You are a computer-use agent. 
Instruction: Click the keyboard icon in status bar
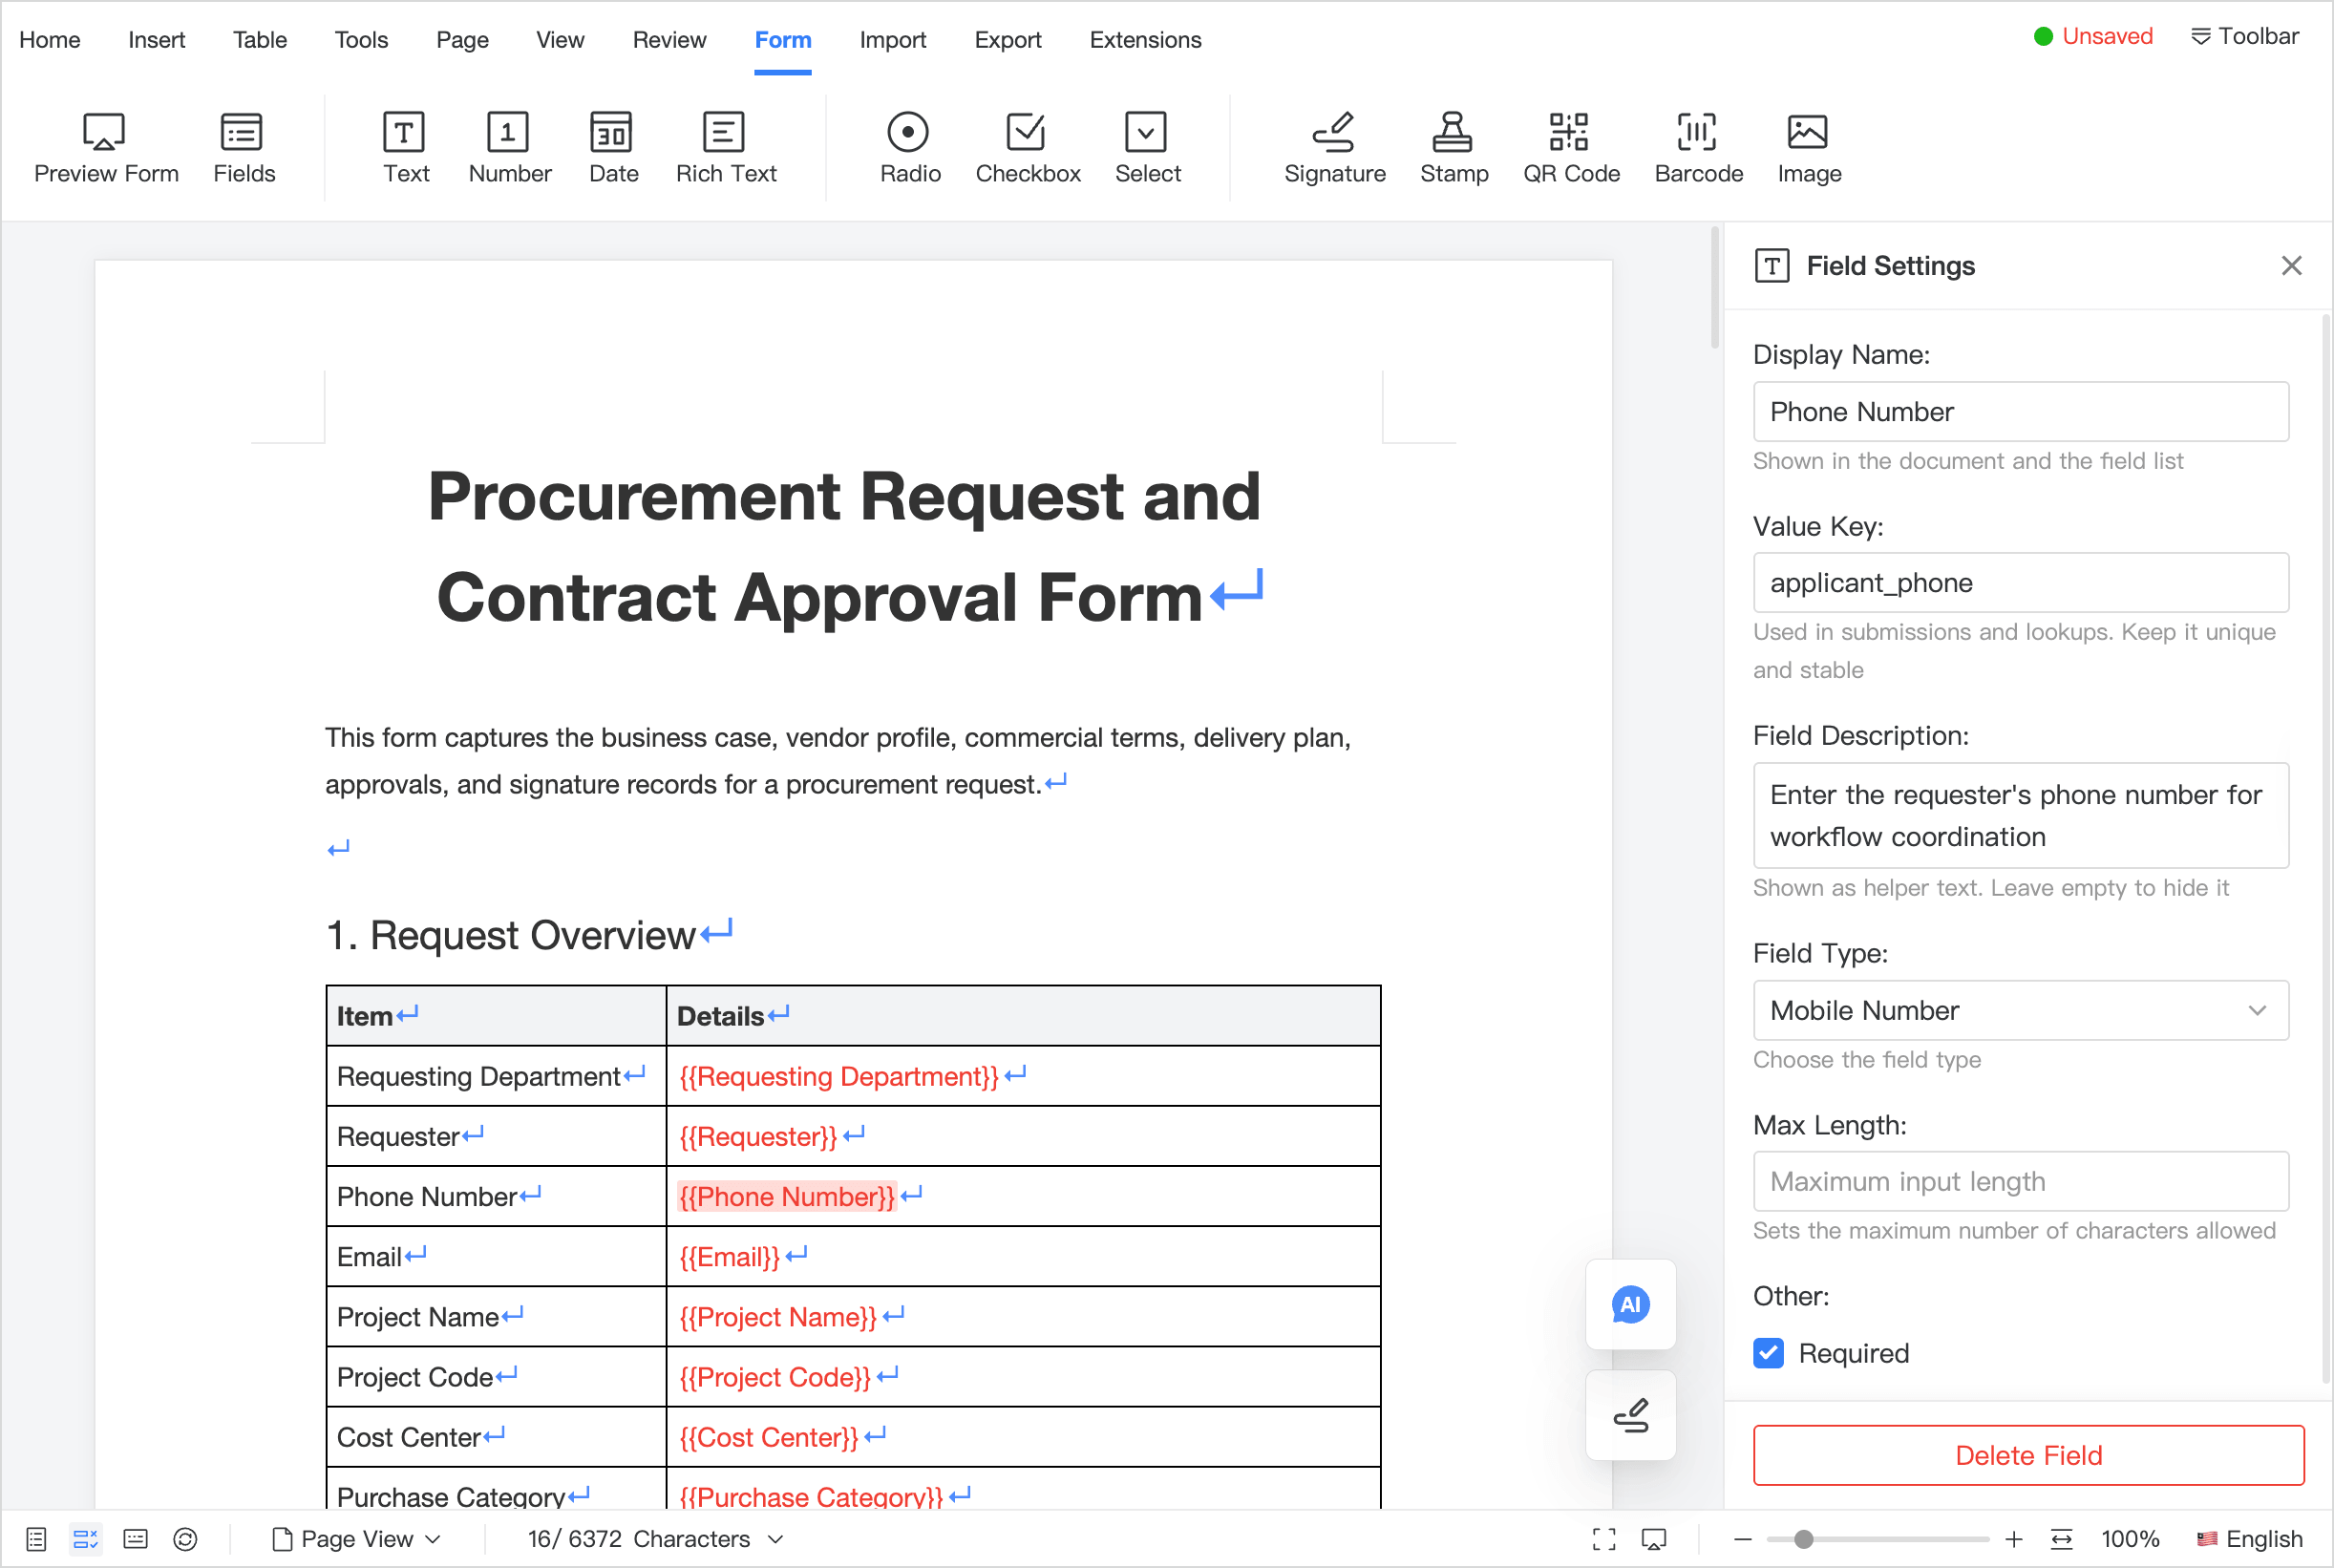(x=135, y=1538)
